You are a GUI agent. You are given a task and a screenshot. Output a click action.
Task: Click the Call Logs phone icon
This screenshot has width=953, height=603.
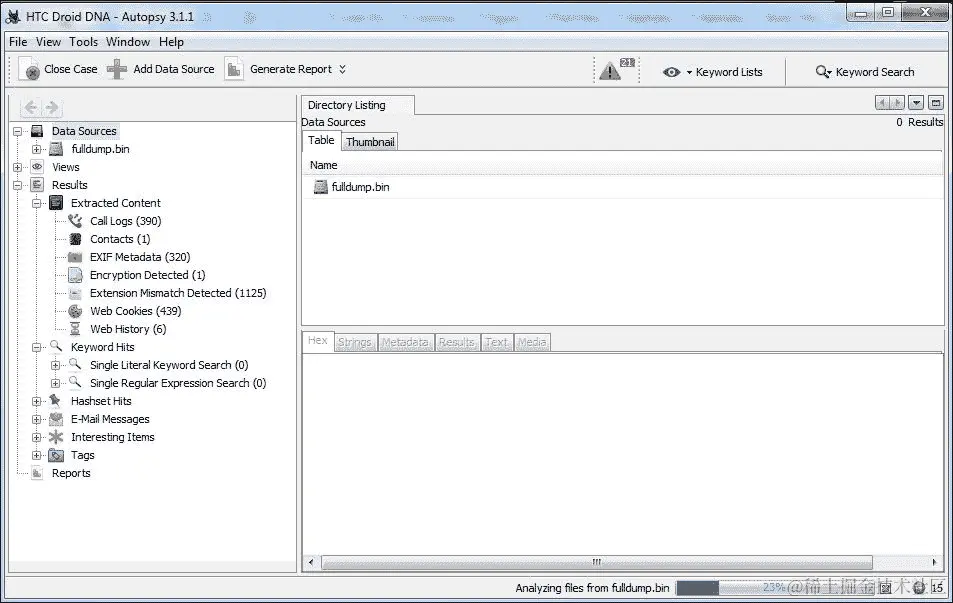75,221
